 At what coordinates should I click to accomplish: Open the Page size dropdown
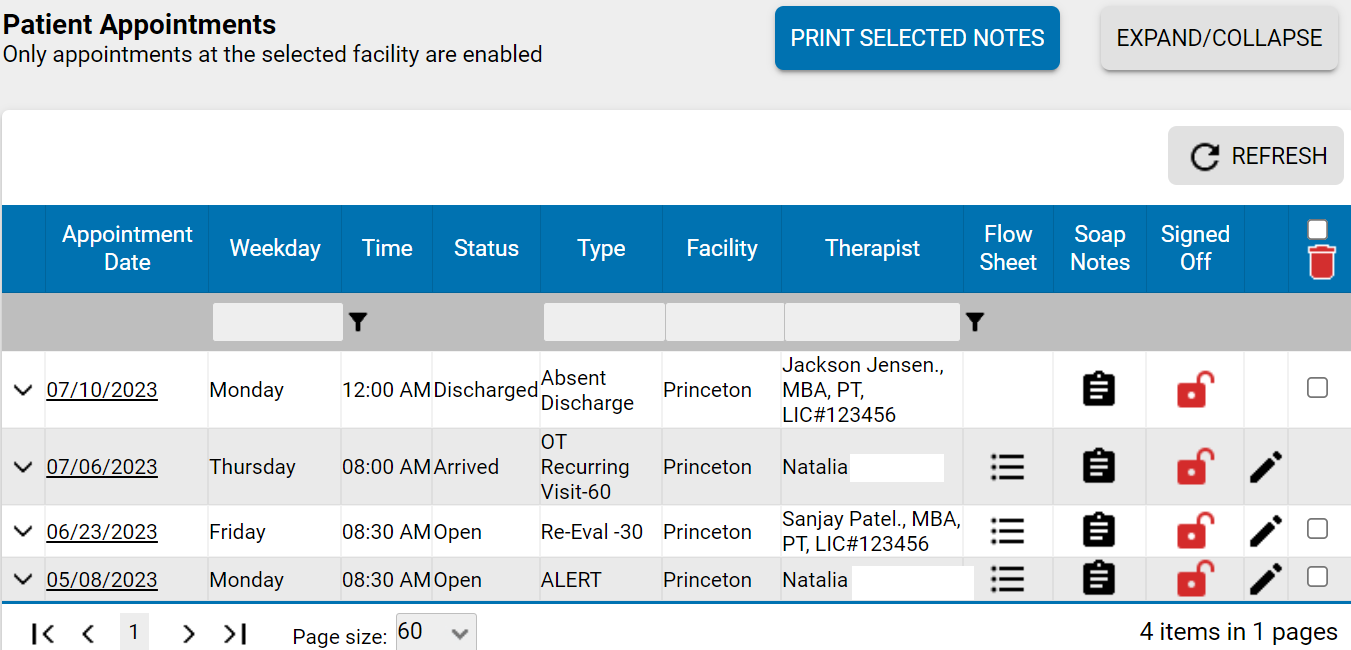click(x=435, y=632)
